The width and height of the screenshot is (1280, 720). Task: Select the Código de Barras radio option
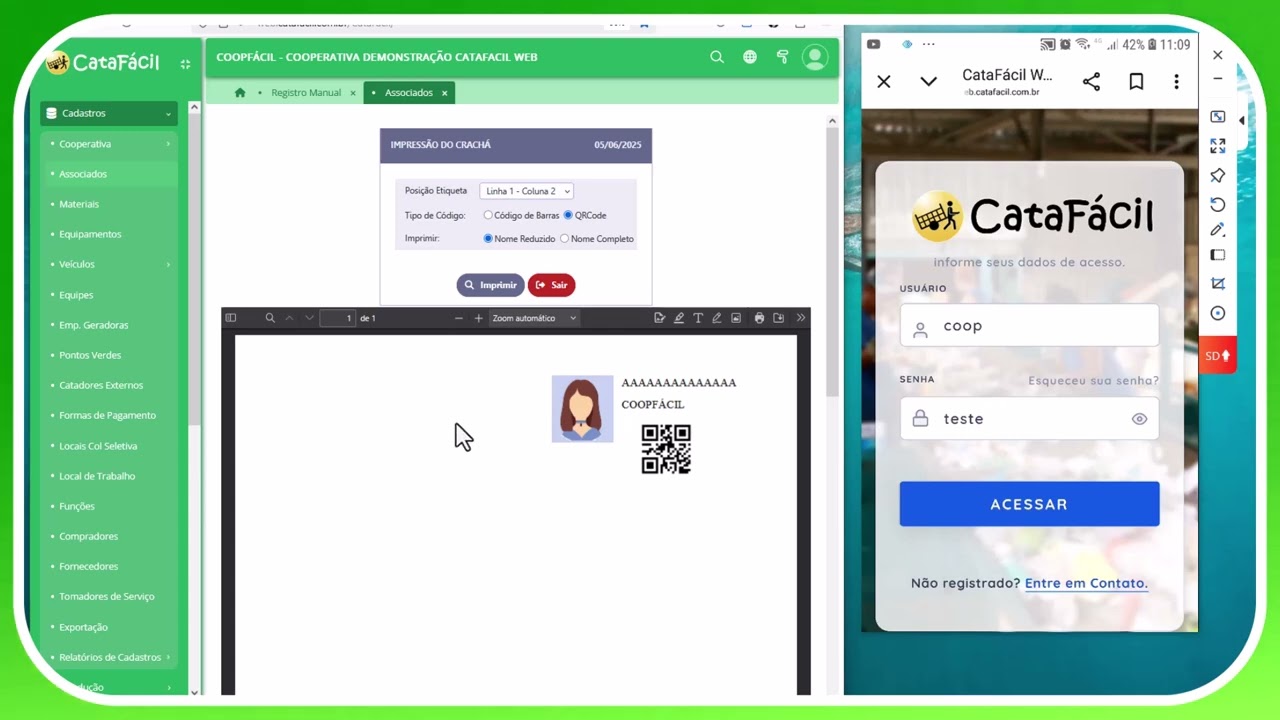point(488,215)
